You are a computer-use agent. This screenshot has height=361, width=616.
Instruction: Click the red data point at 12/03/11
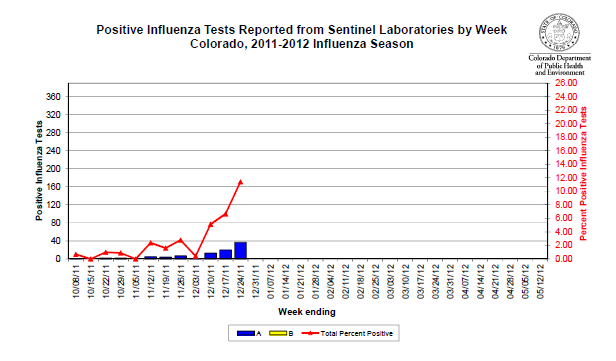click(x=196, y=257)
